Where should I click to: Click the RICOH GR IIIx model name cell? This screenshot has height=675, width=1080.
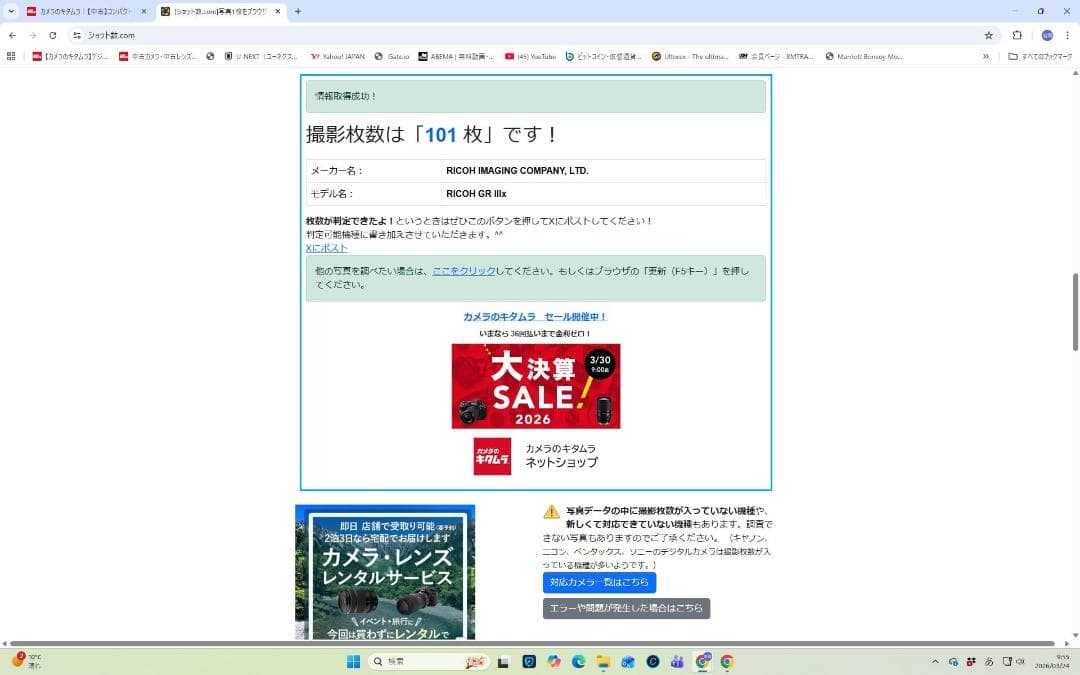[603, 194]
